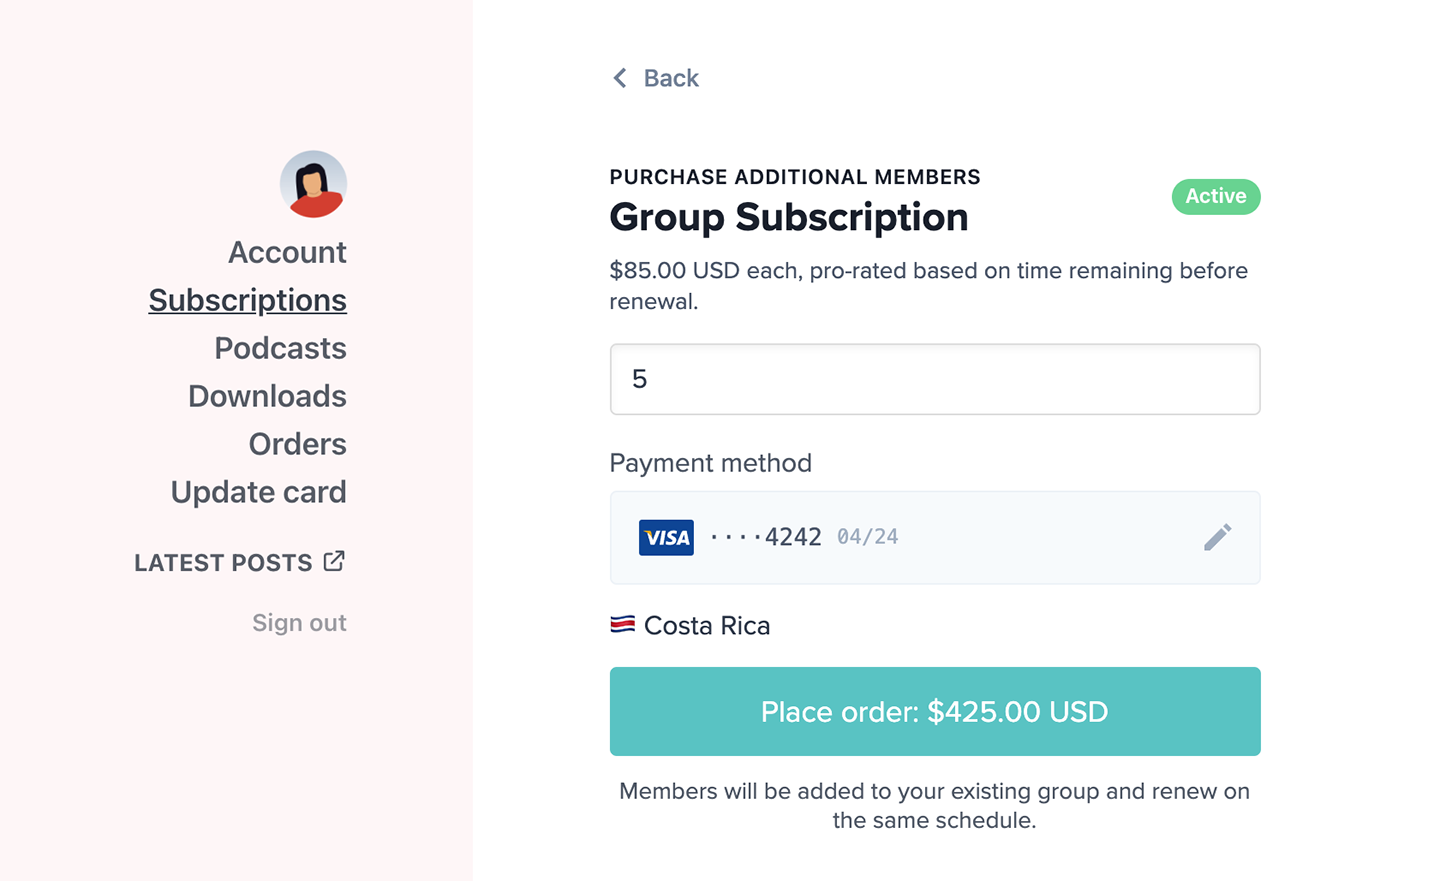The height and width of the screenshot is (881, 1440).
Task: Open the Account menu item
Action: point(287,252)
